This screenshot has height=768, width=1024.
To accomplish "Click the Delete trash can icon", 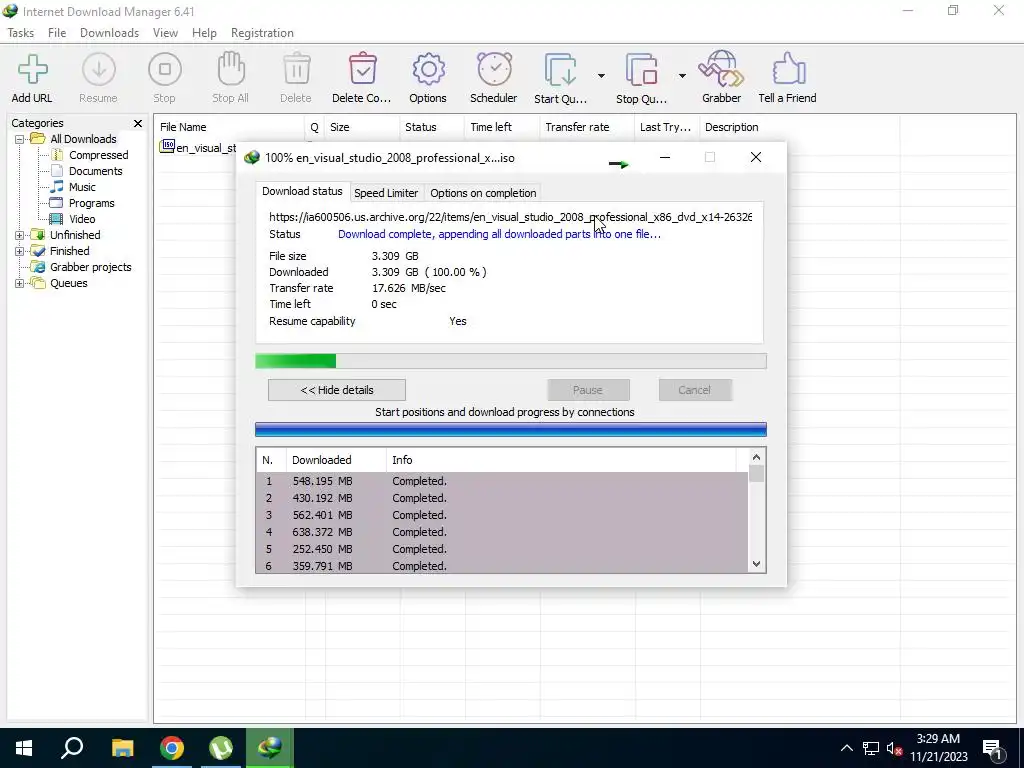I will pyautogui.click(x=296, y=69).
